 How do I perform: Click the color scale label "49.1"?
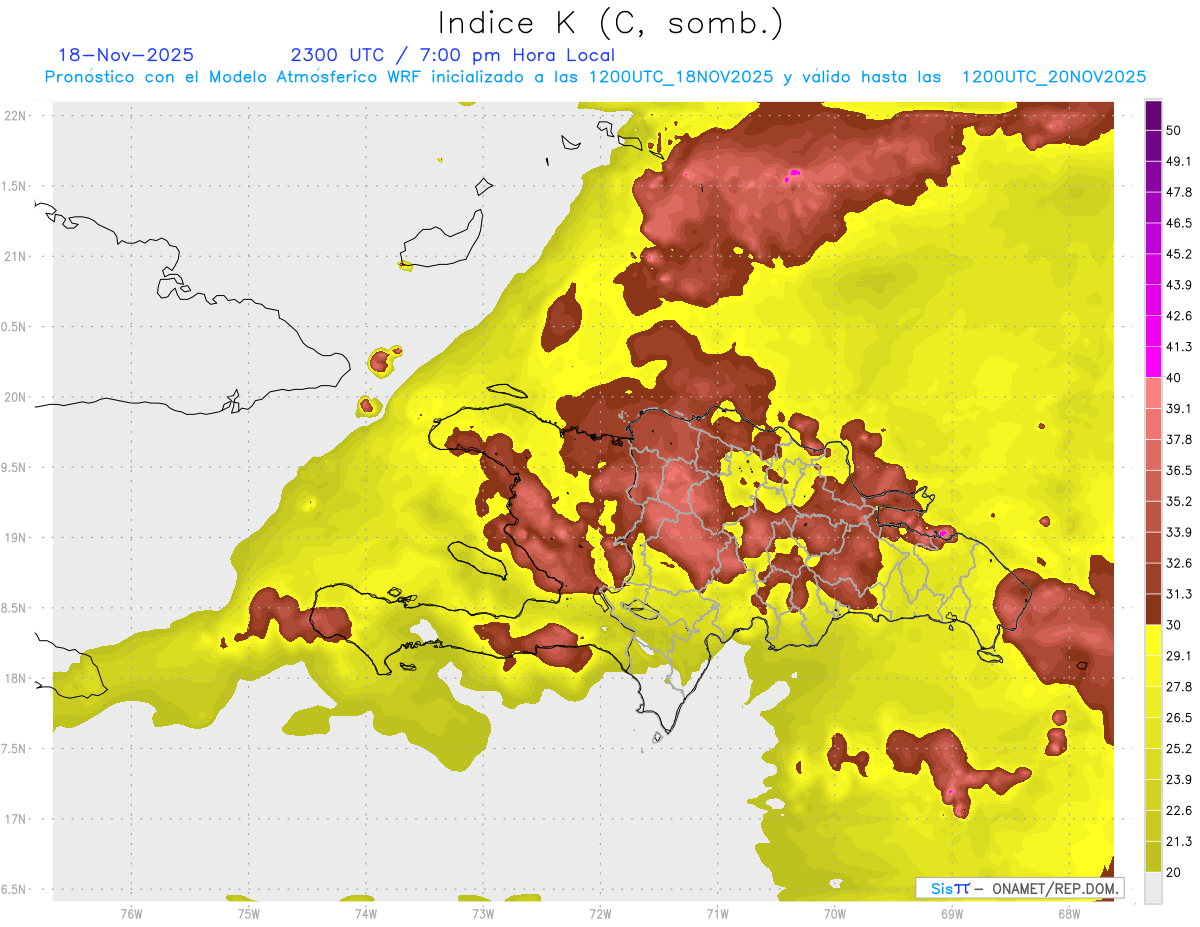[1178, 161]
